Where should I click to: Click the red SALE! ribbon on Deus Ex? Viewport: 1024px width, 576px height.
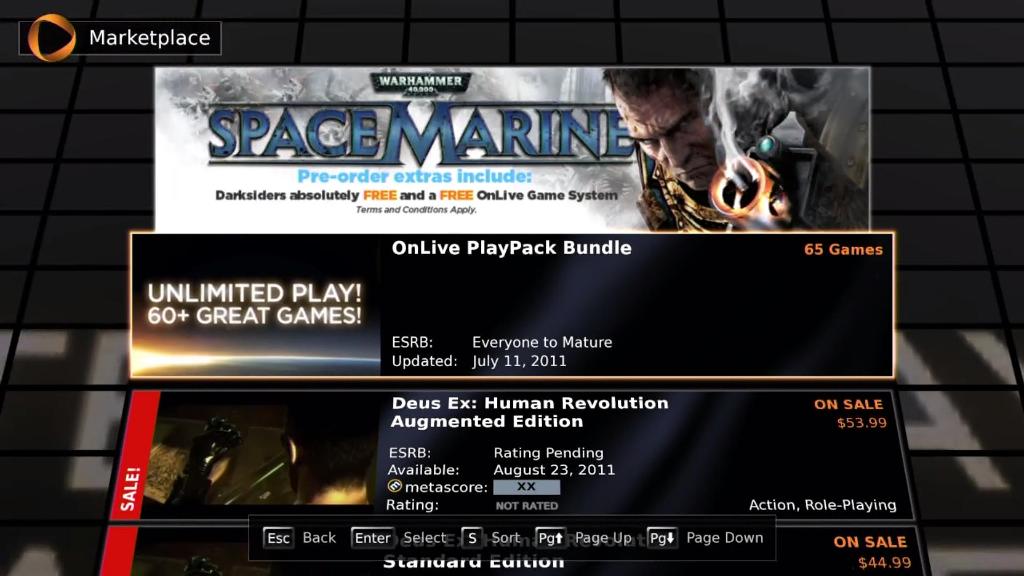[x=135, y=456]
